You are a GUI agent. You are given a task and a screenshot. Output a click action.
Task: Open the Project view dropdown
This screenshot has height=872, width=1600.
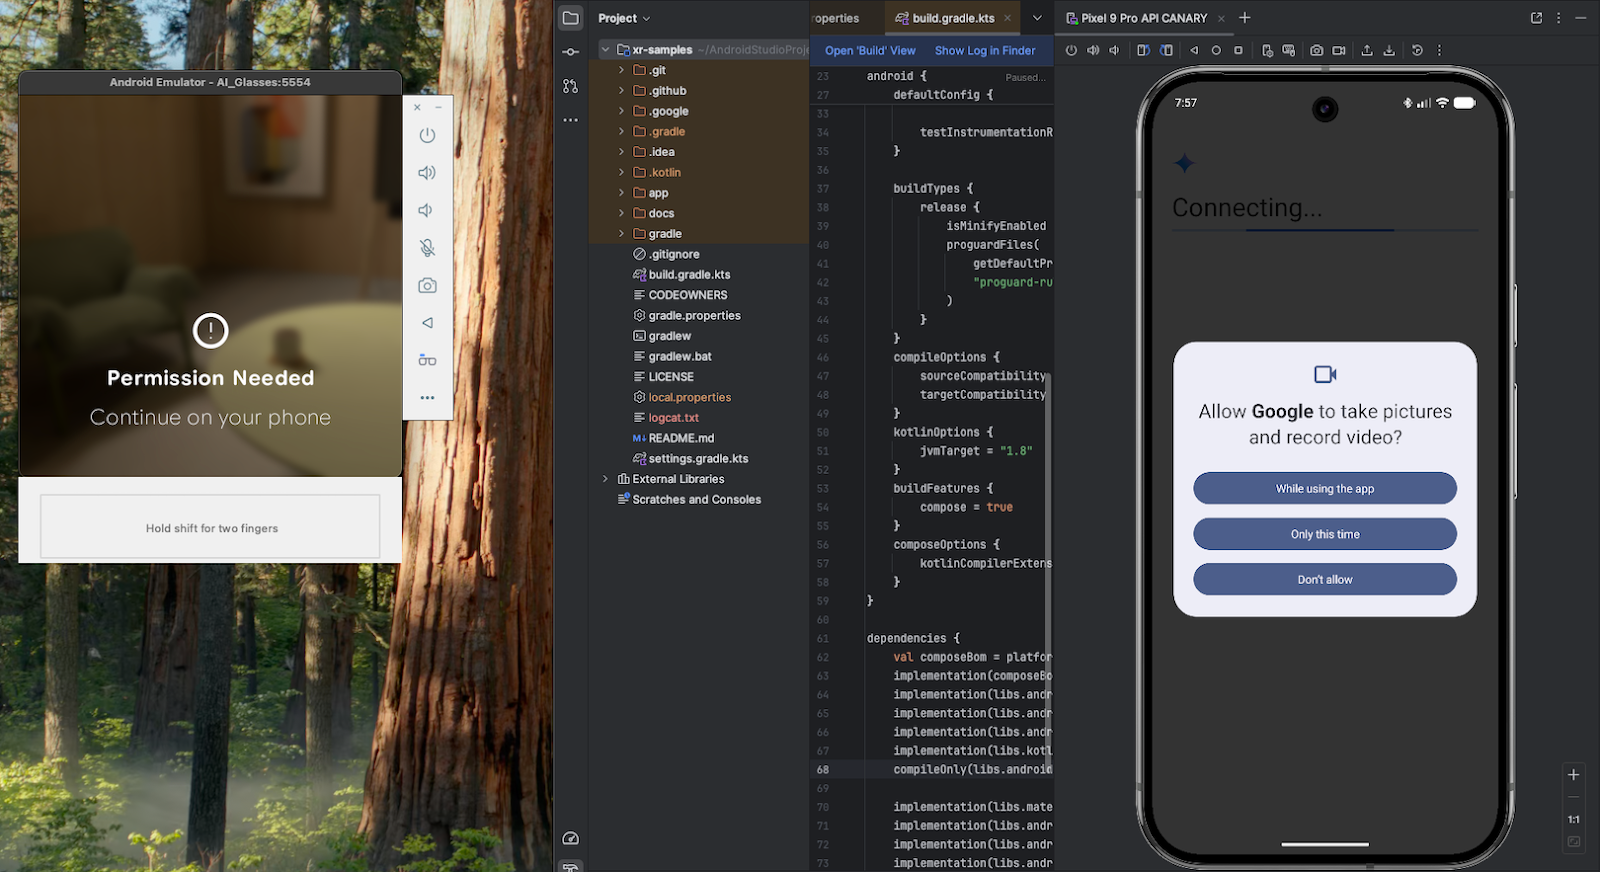pos(624,18)
